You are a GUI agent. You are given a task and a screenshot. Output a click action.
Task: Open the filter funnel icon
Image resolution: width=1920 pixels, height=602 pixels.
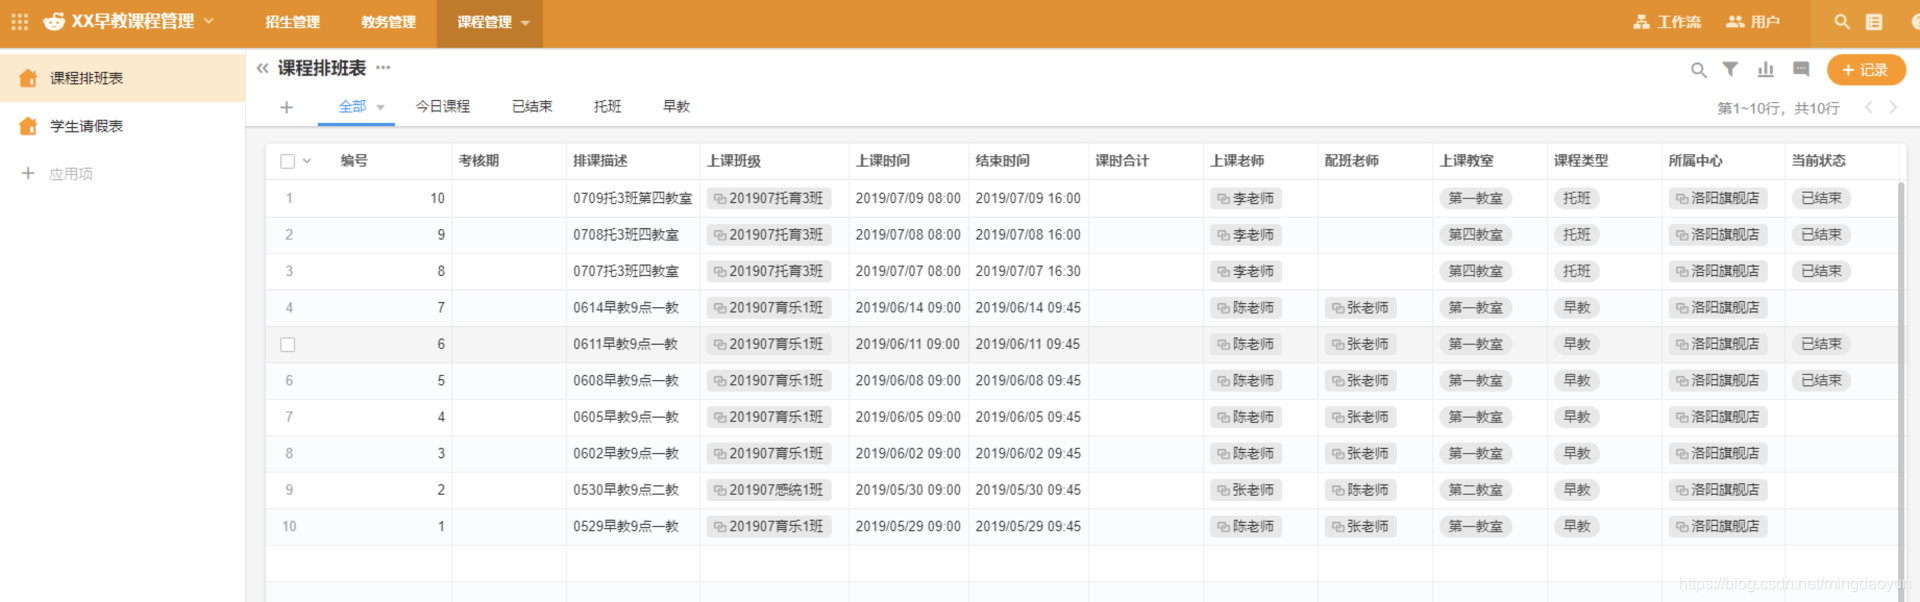click(x=1730, y=69)
